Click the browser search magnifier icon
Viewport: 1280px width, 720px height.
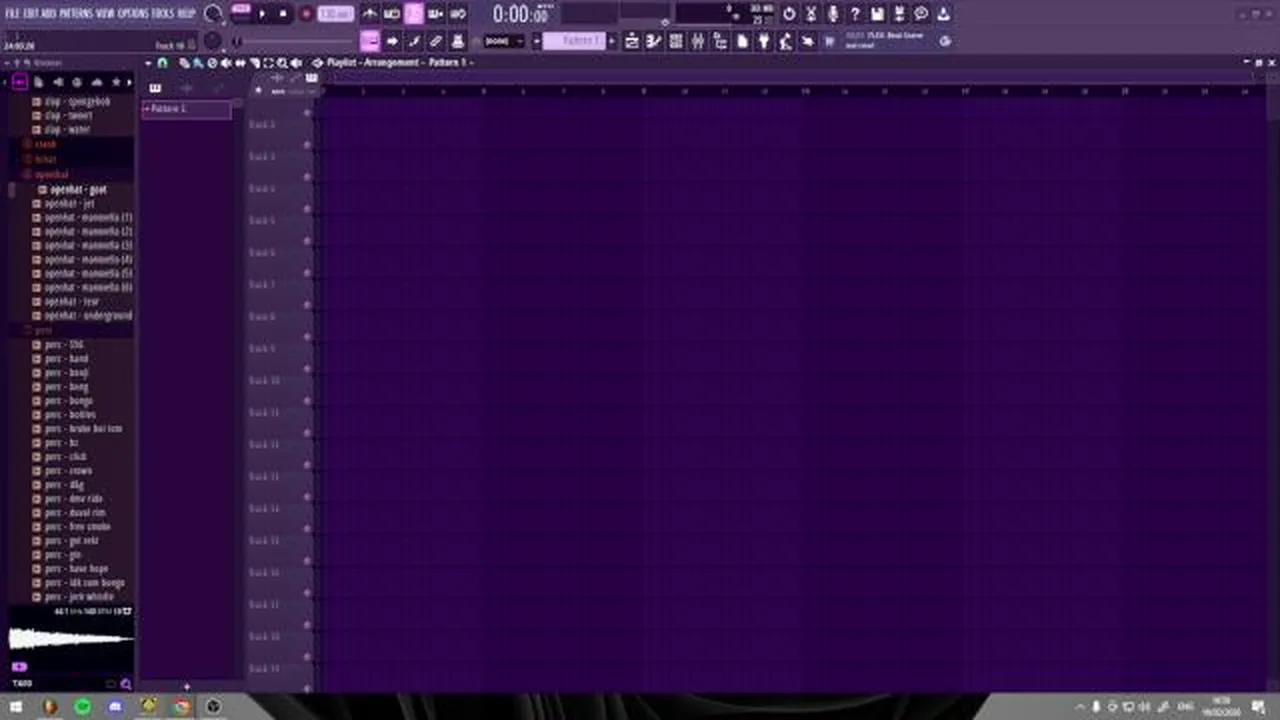click(x=126, y=684)
